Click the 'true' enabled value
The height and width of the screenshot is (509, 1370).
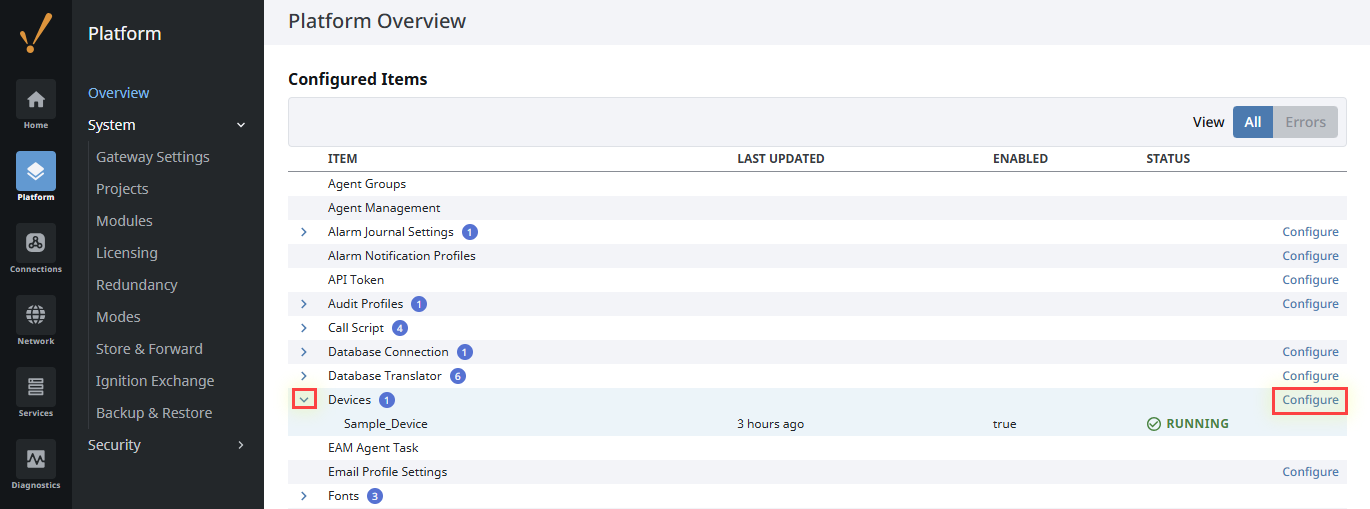tap(1005, 424)
